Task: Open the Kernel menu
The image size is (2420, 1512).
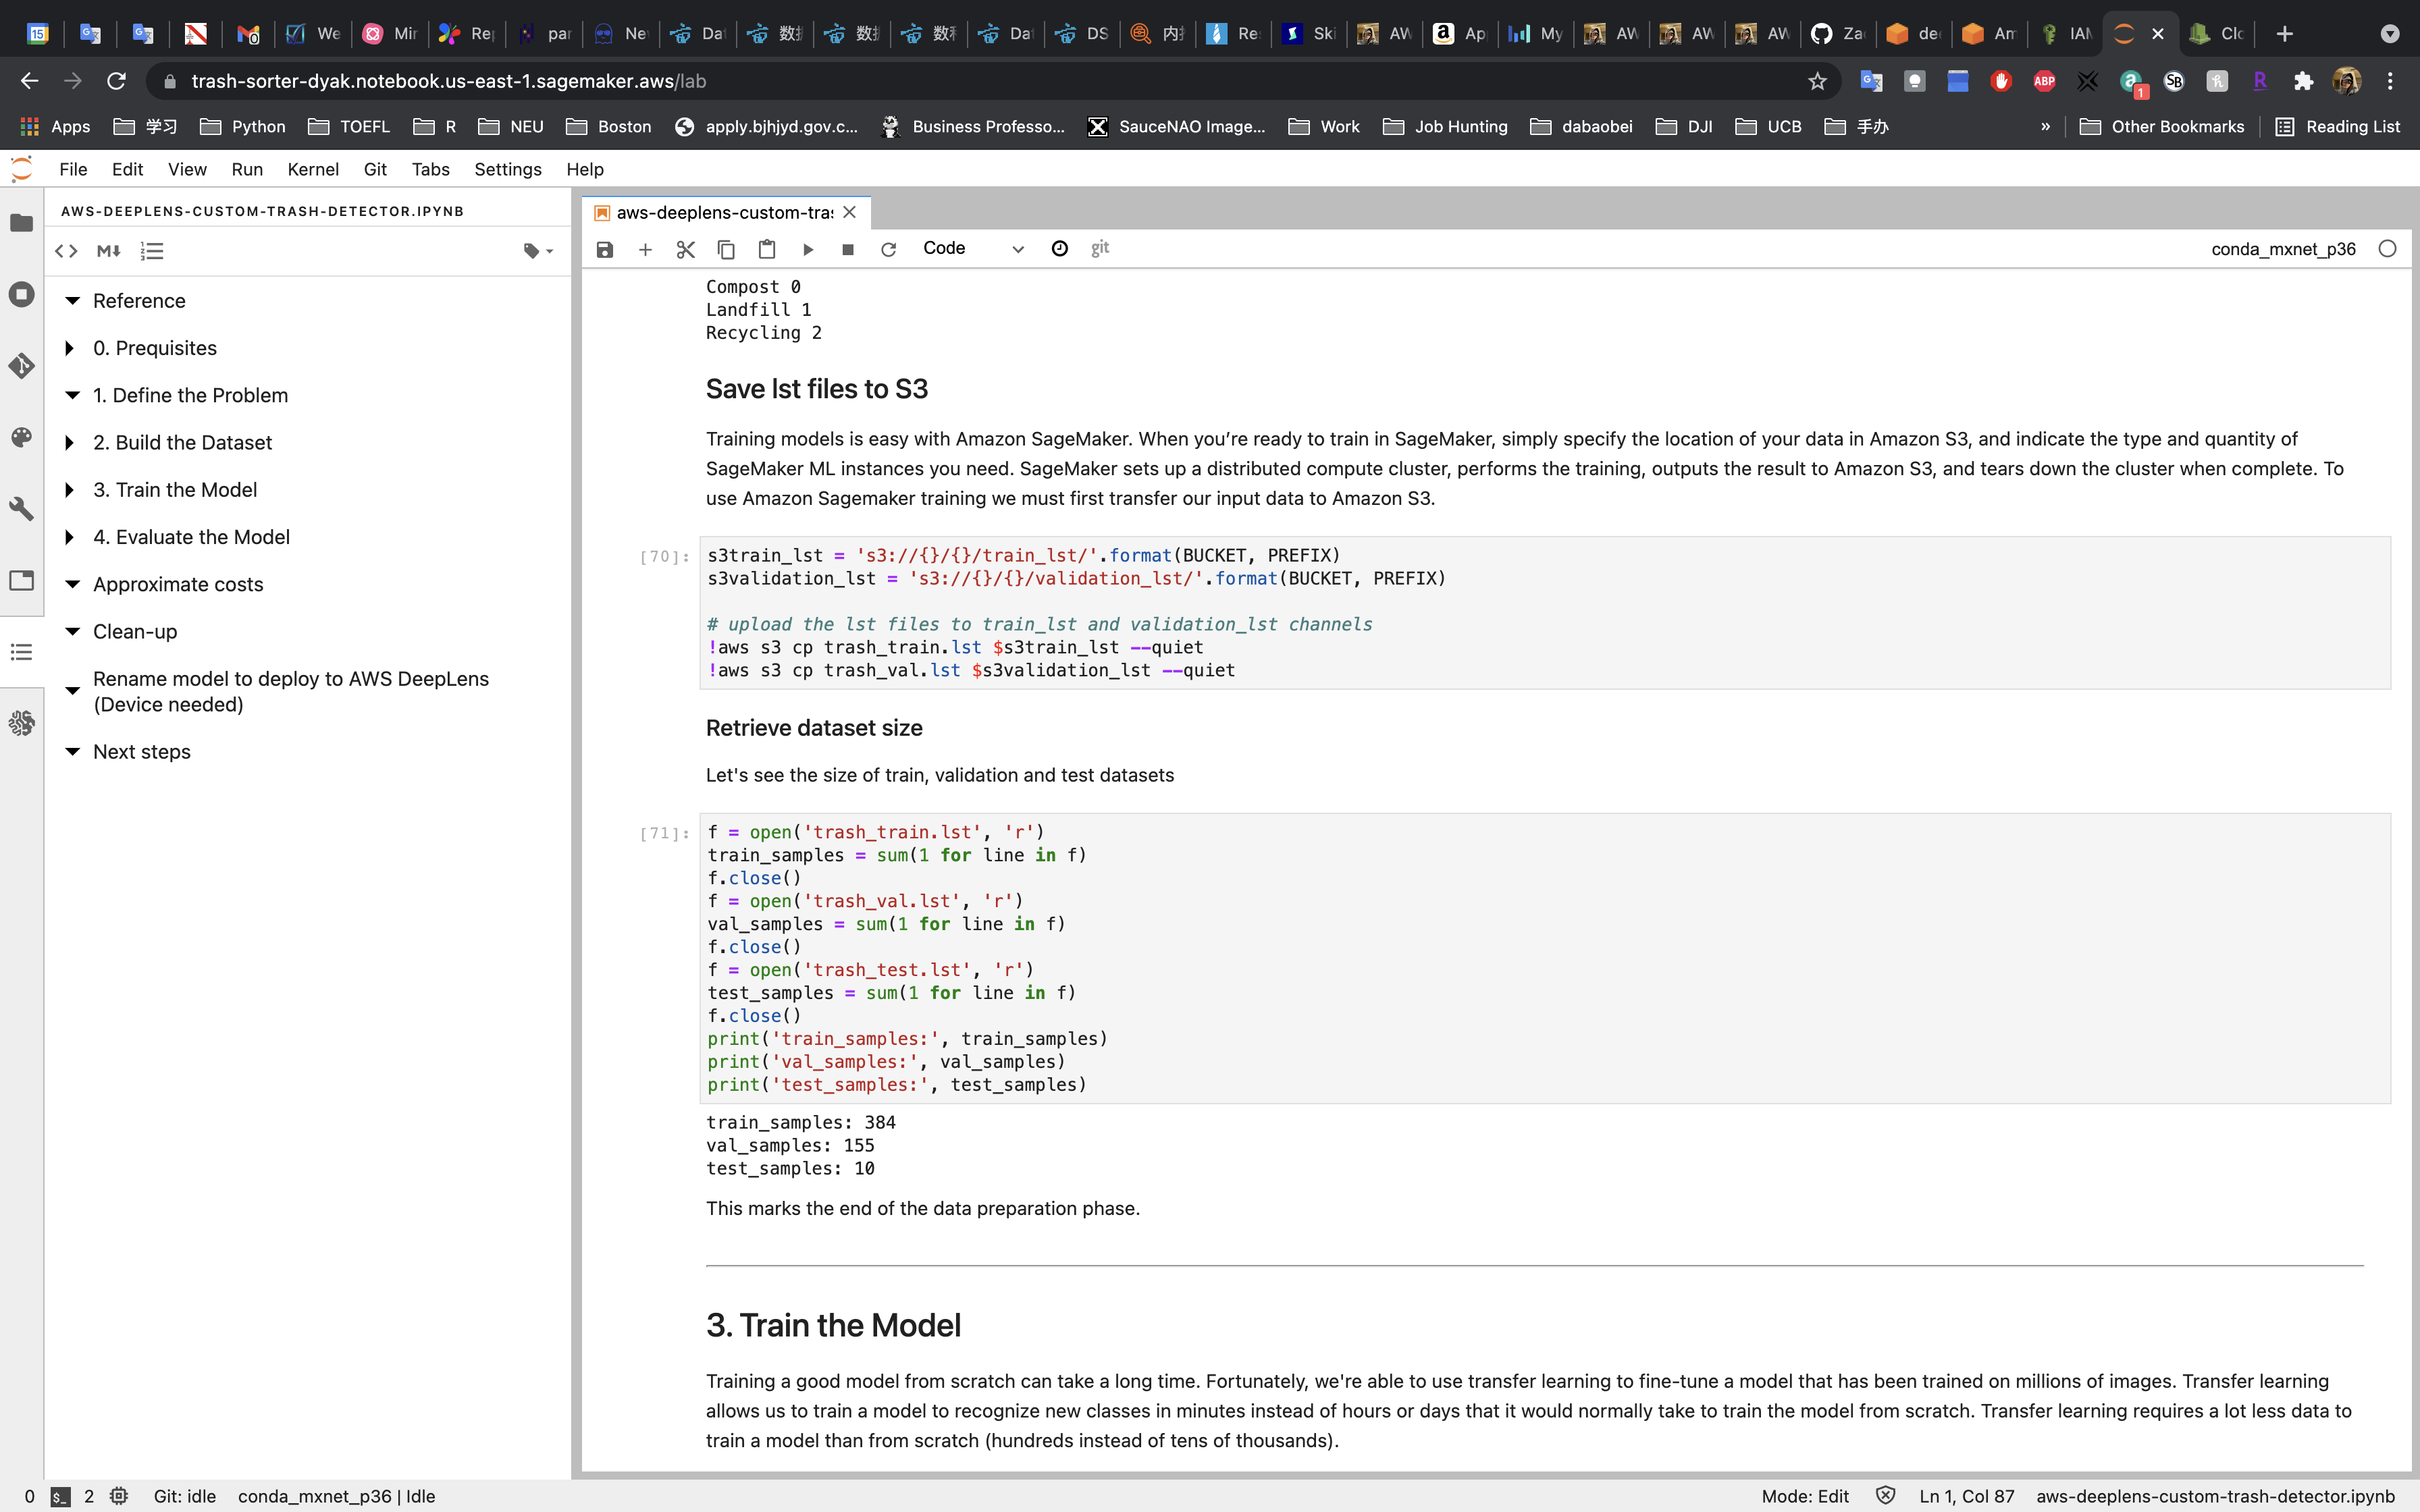Action: click(312, 169)
